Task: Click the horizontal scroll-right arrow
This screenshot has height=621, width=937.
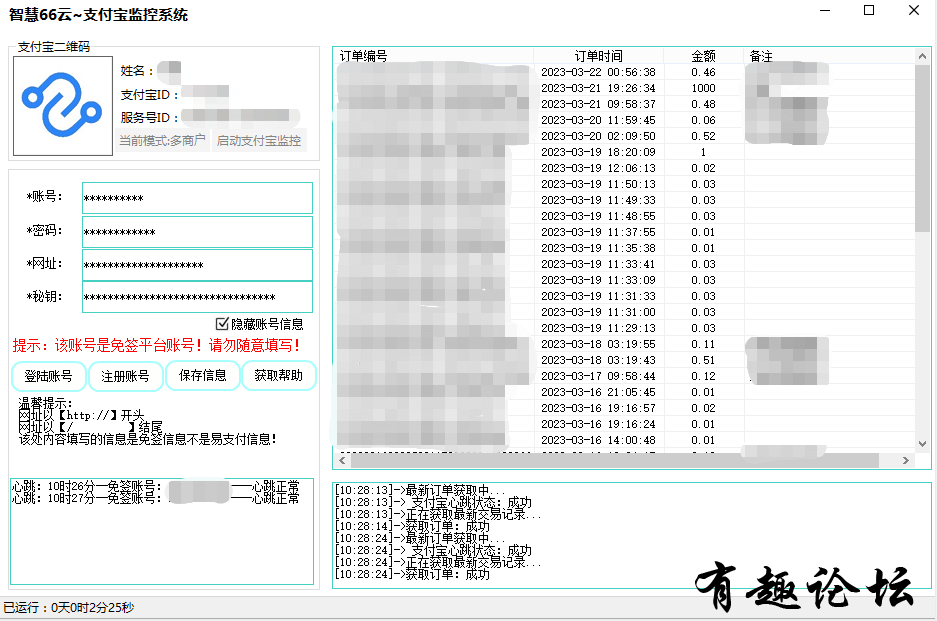Action: [x=906, y=460]
